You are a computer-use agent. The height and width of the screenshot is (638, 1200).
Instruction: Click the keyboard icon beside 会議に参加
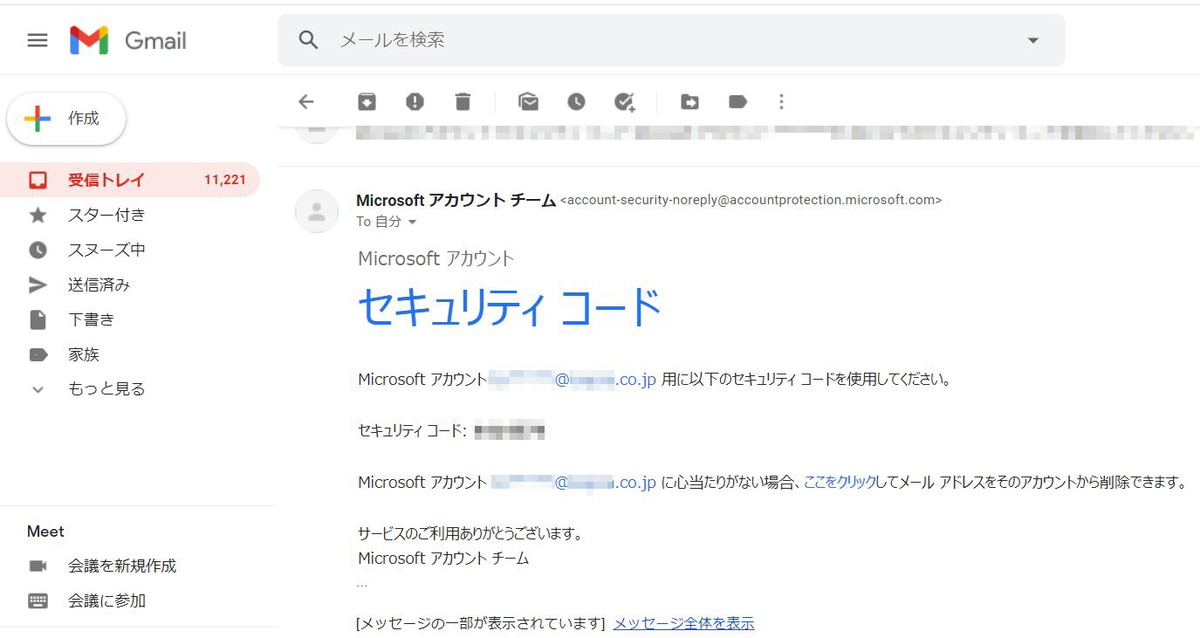(x=38, y=601)
